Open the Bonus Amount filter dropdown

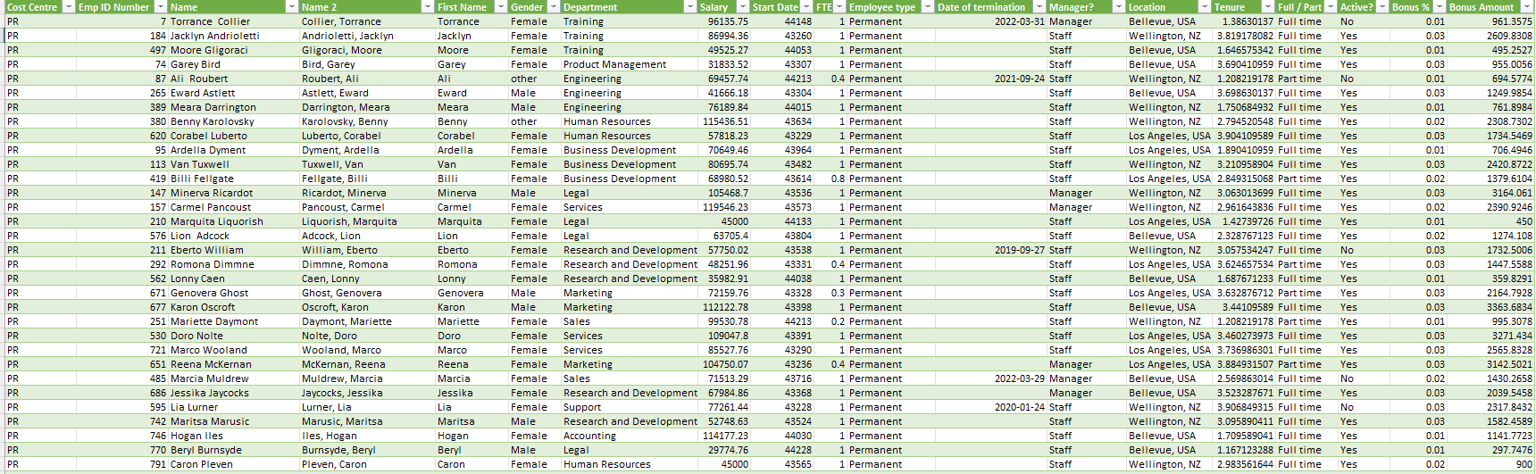(1526, 7)
